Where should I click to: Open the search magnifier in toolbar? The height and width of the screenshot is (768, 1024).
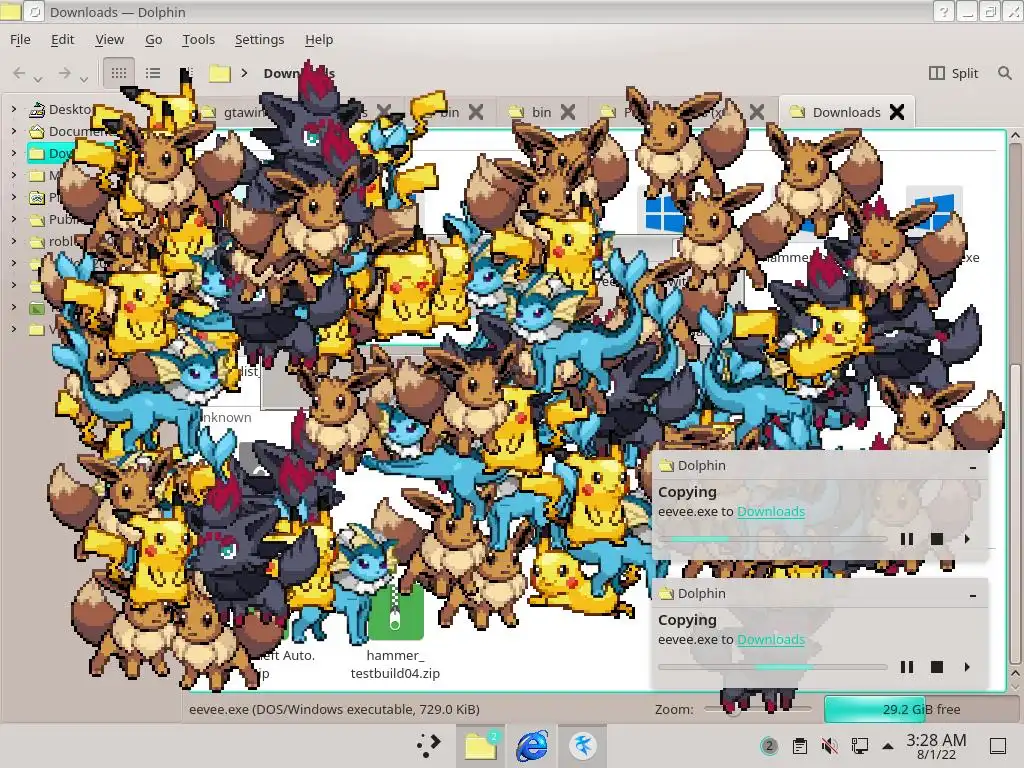click(1005, 73)
